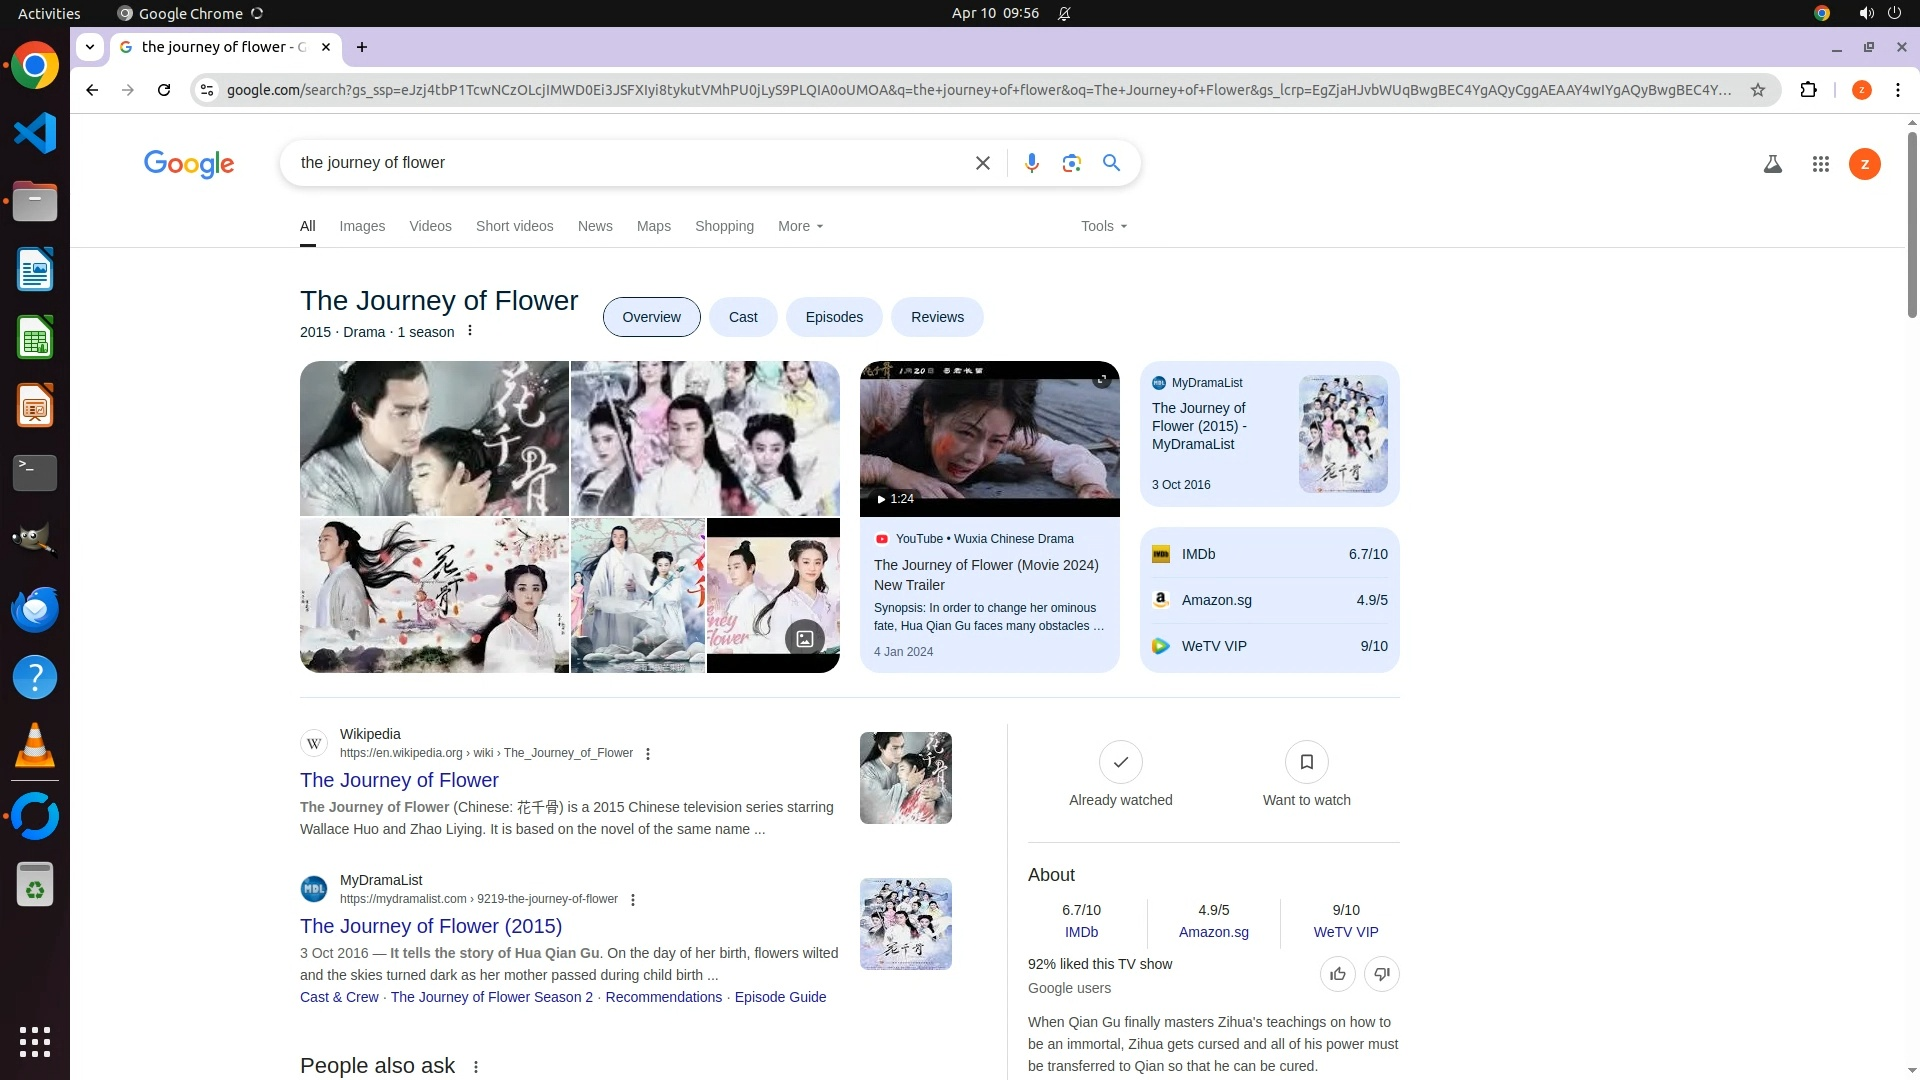
Task: Mark show as Already watched
Action: (1120, 763)
